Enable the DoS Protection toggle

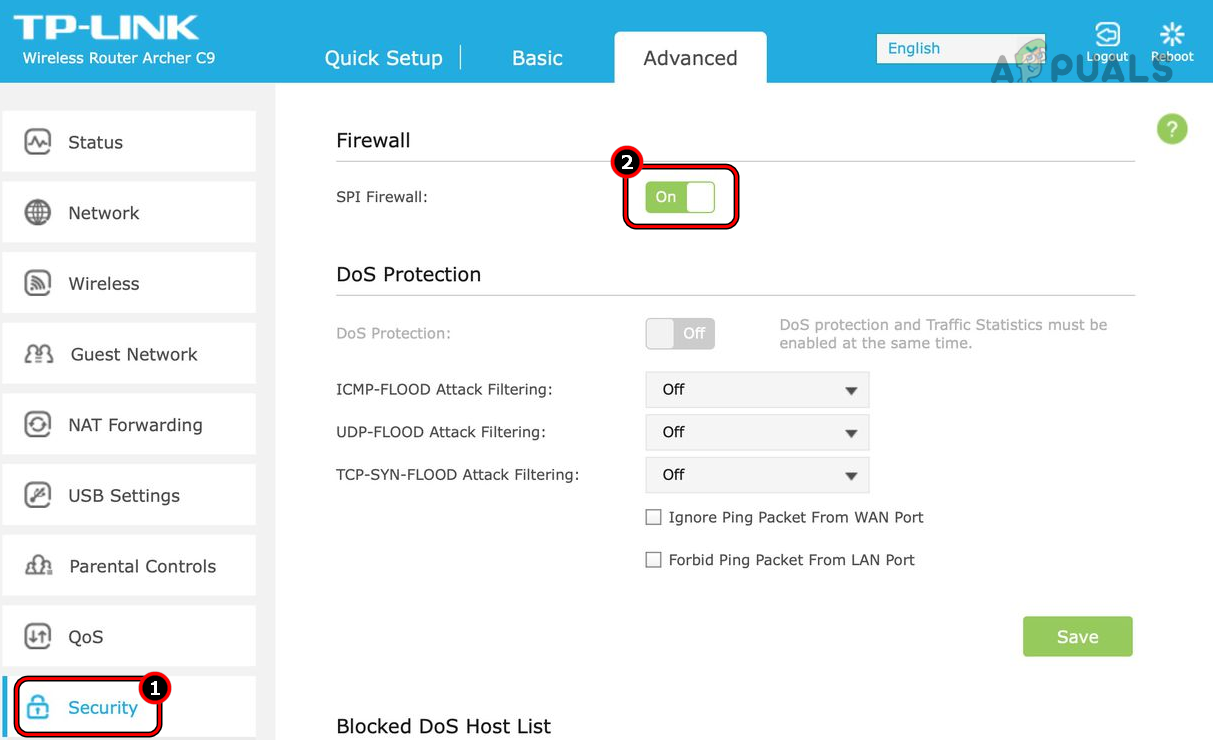679,333
